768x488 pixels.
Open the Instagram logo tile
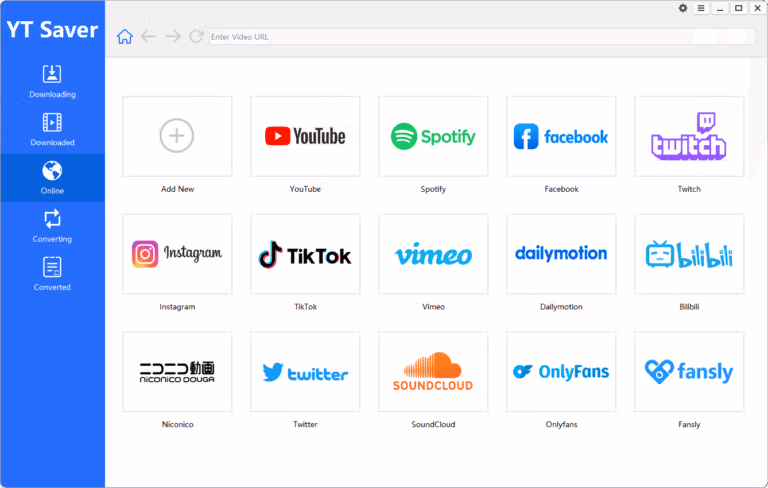[177, 254]
